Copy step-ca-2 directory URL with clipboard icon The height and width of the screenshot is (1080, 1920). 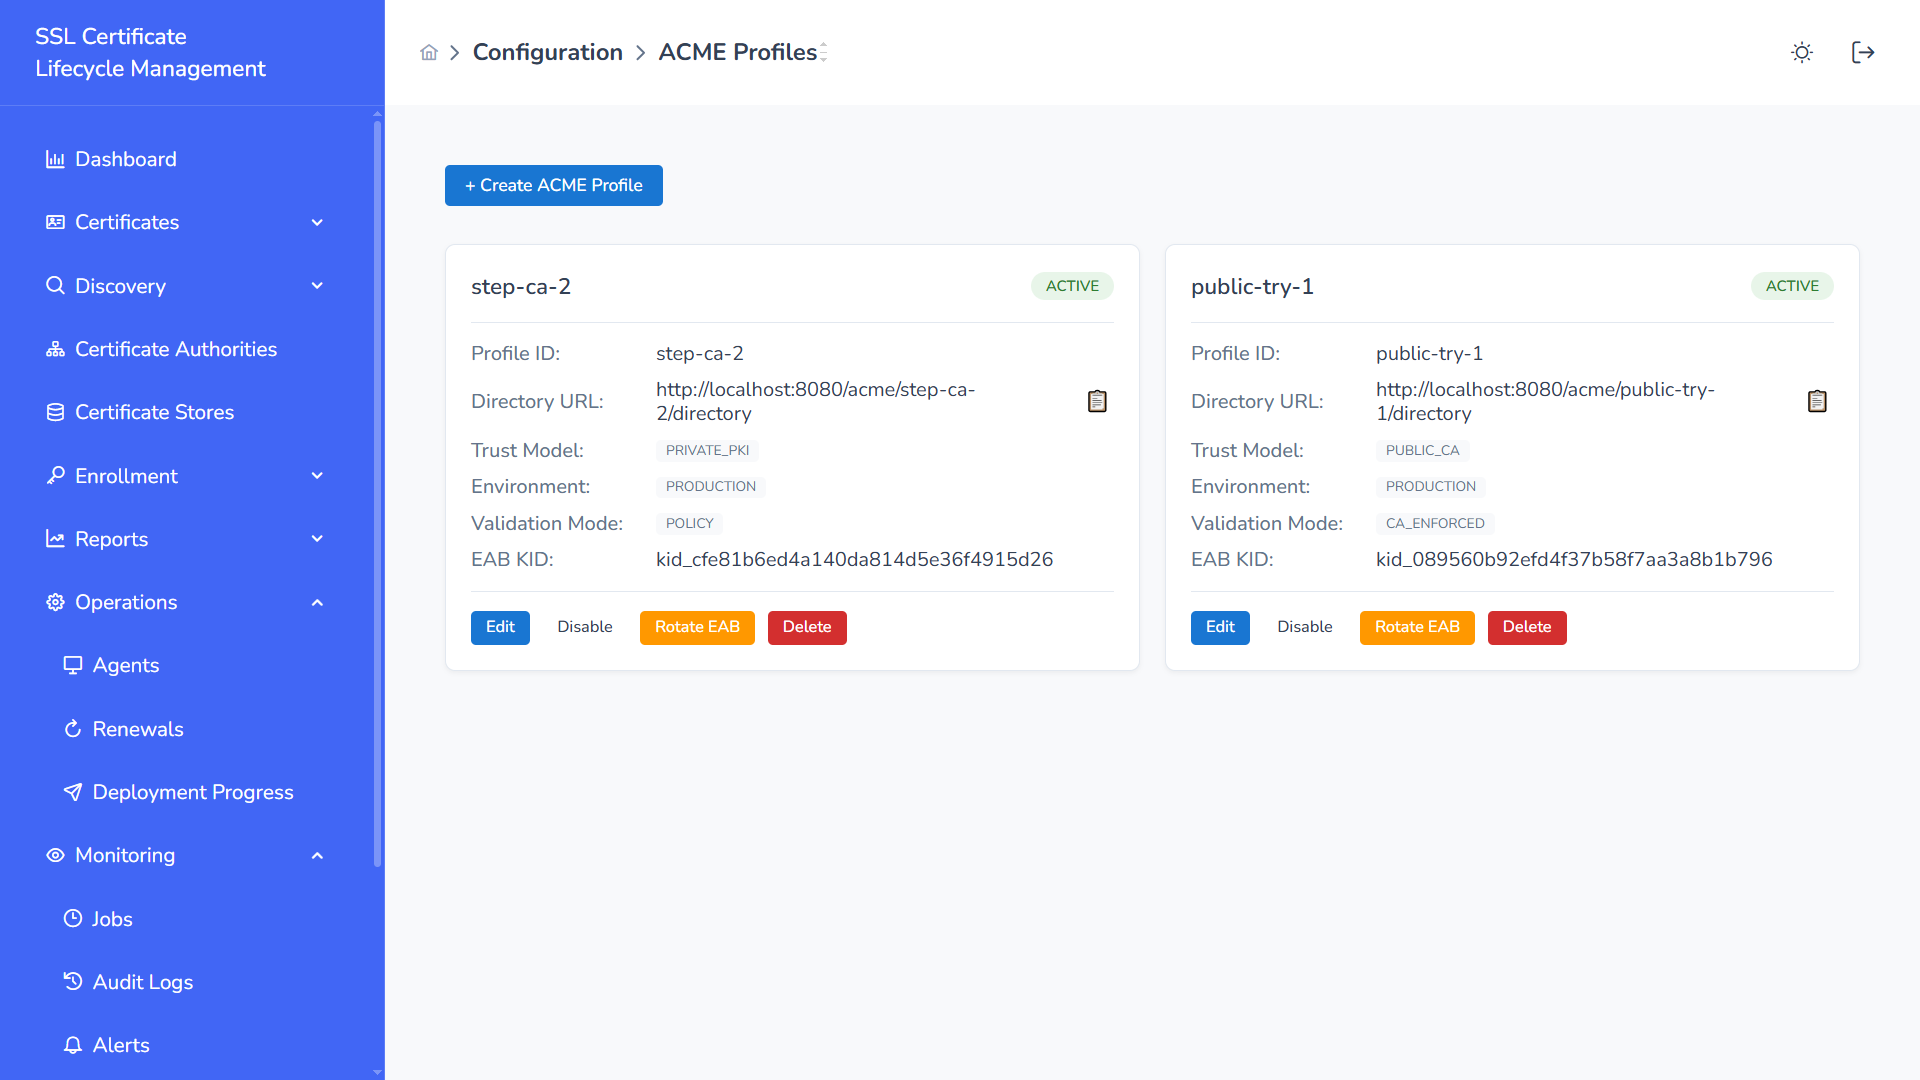[x=1097, y=401]
